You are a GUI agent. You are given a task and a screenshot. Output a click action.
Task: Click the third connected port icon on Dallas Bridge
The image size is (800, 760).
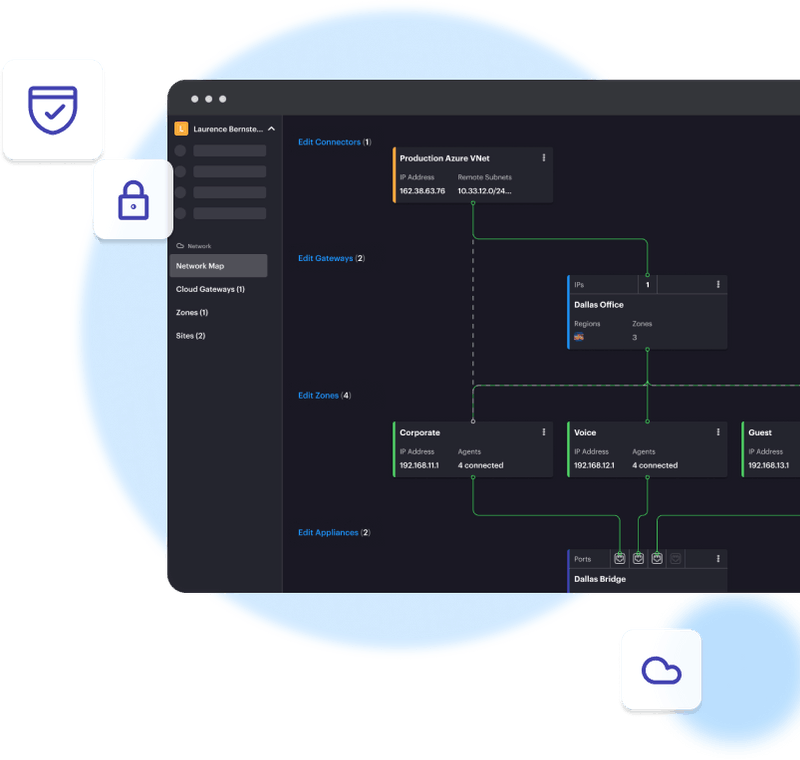click(657, 559)
